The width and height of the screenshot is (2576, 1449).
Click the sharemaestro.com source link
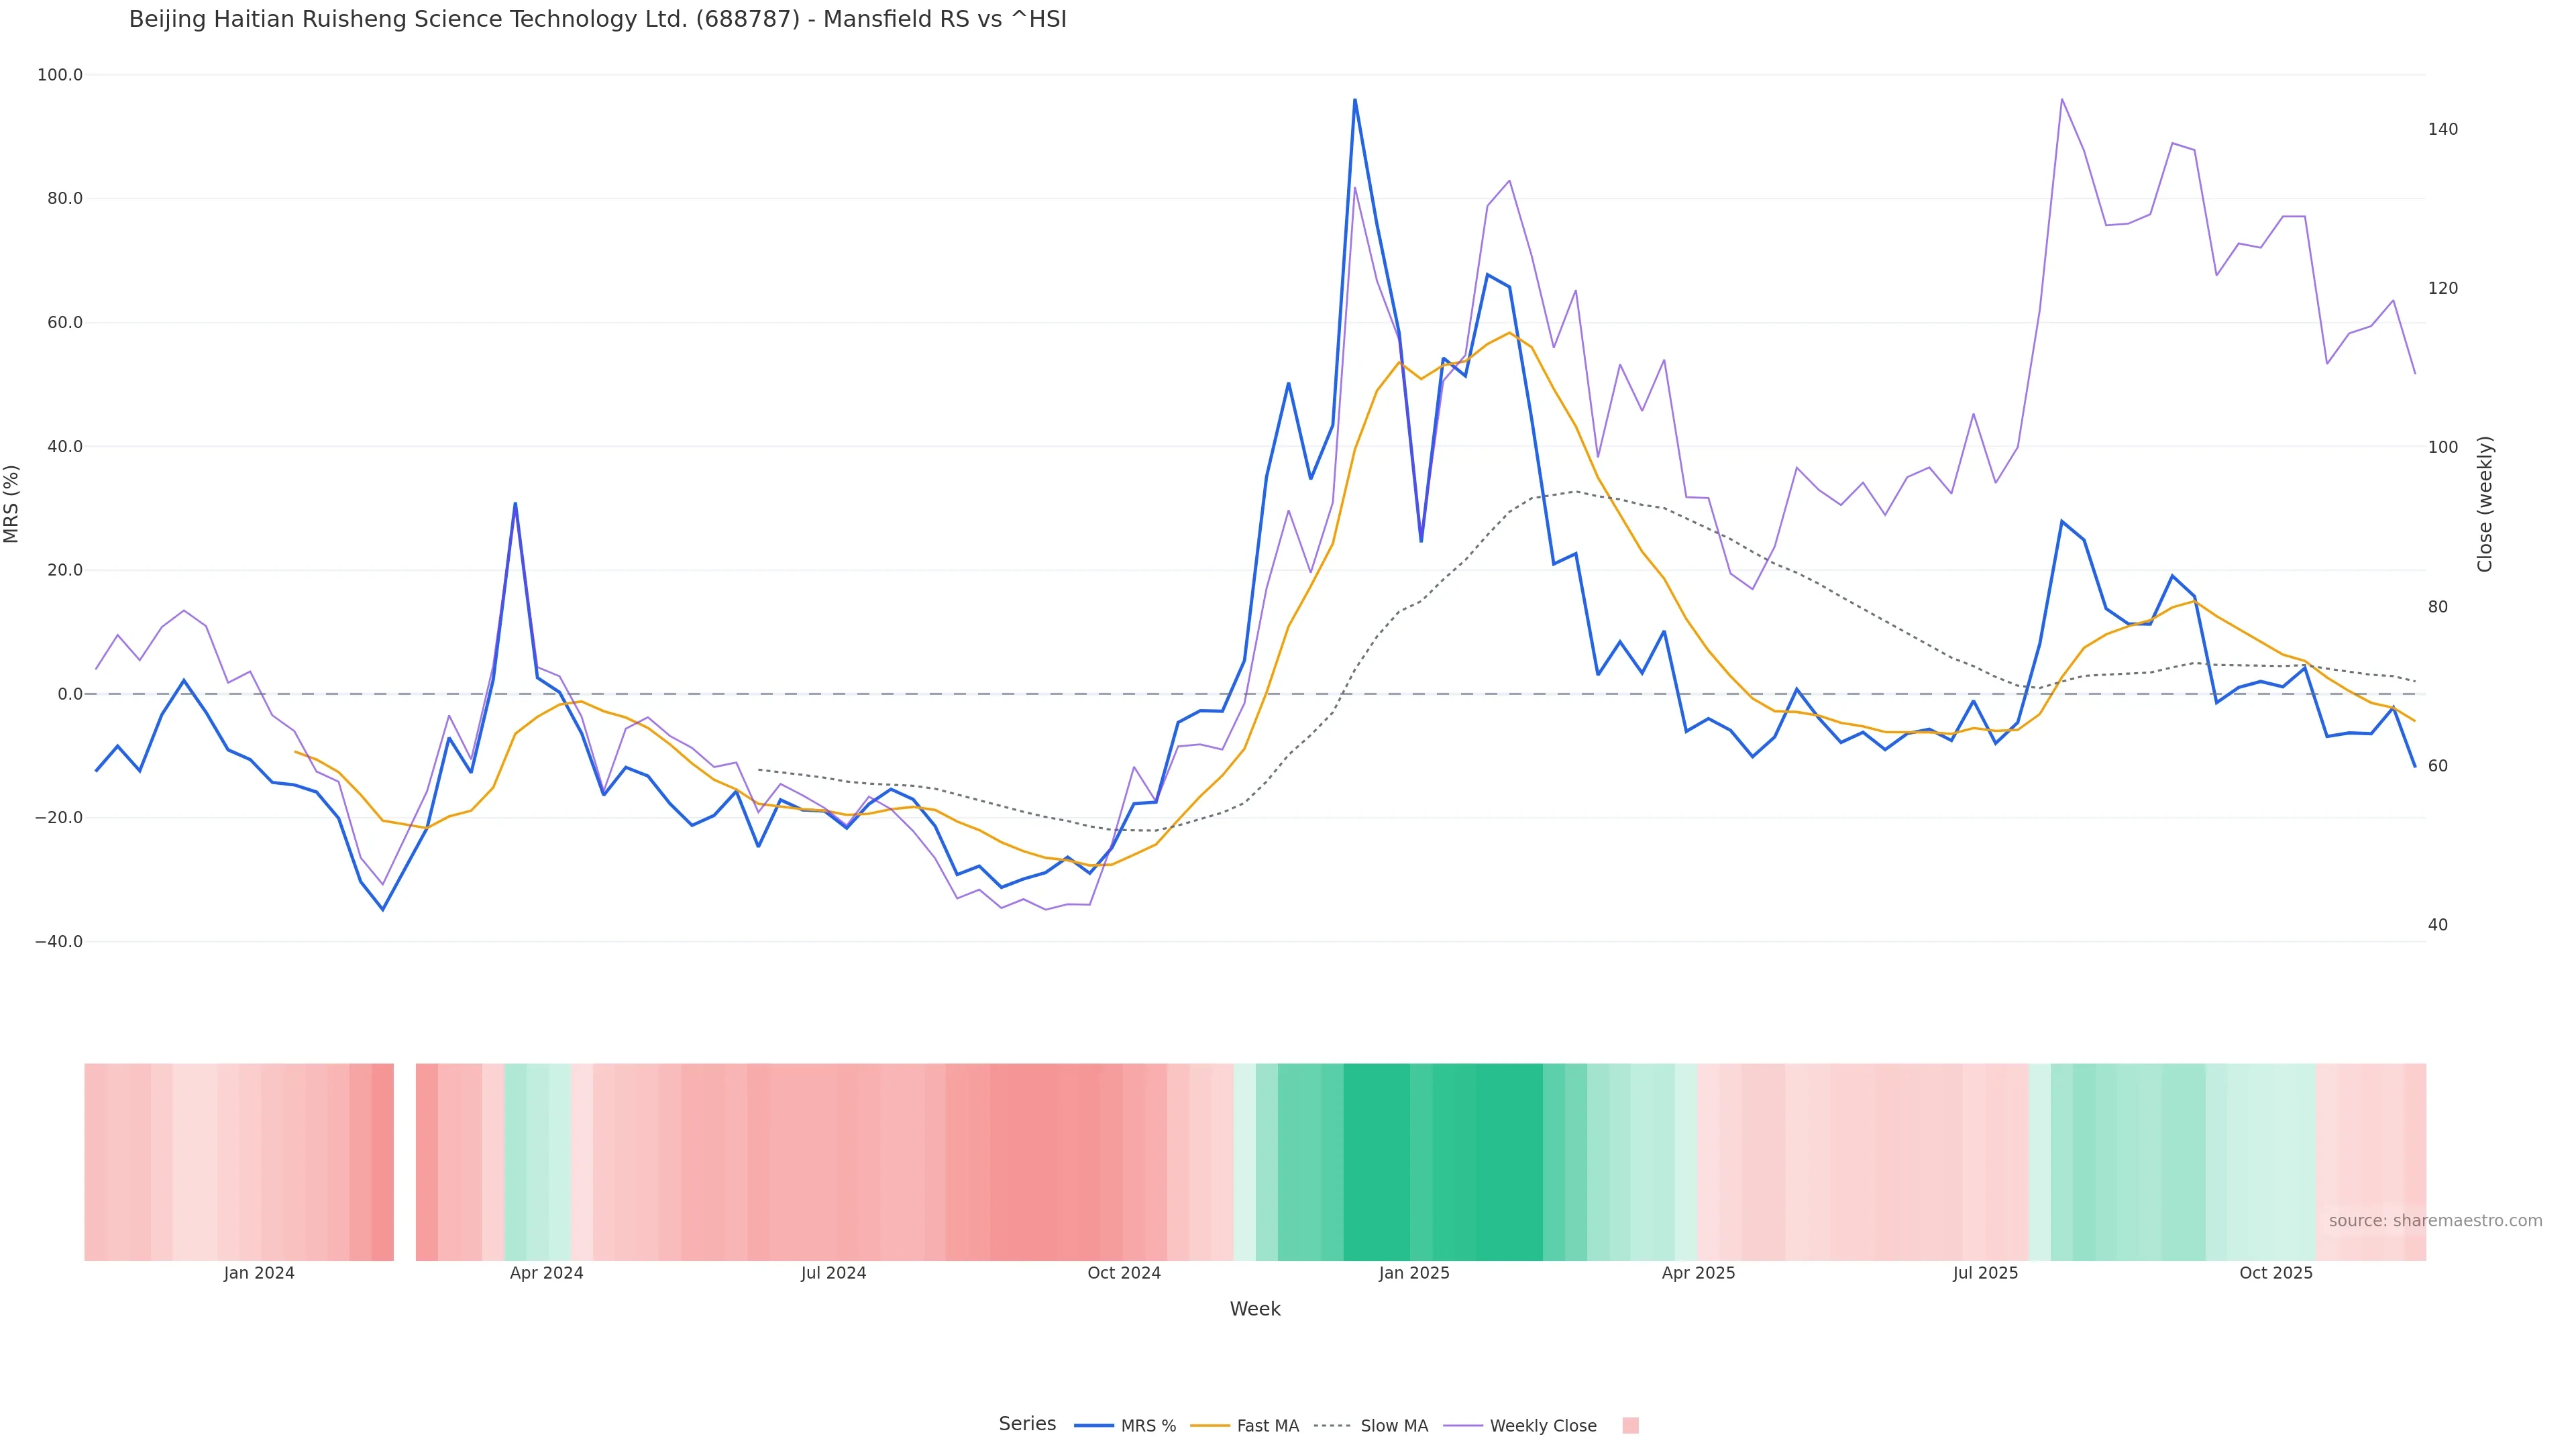point(2434,1221)
